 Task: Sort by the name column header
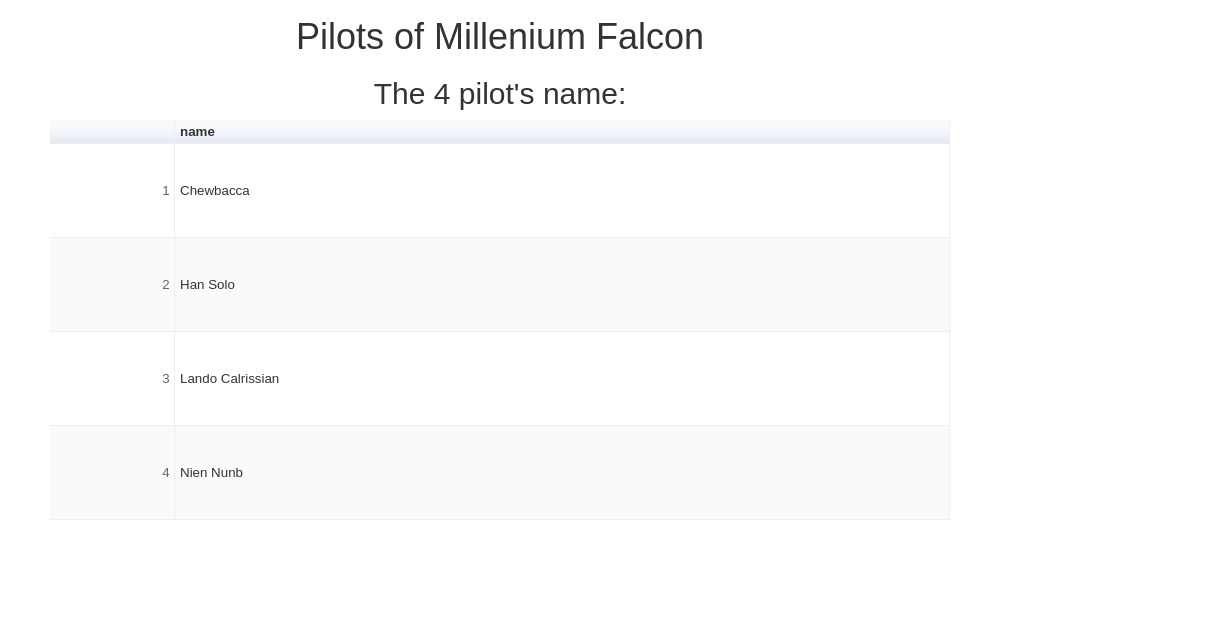[561, 132]
